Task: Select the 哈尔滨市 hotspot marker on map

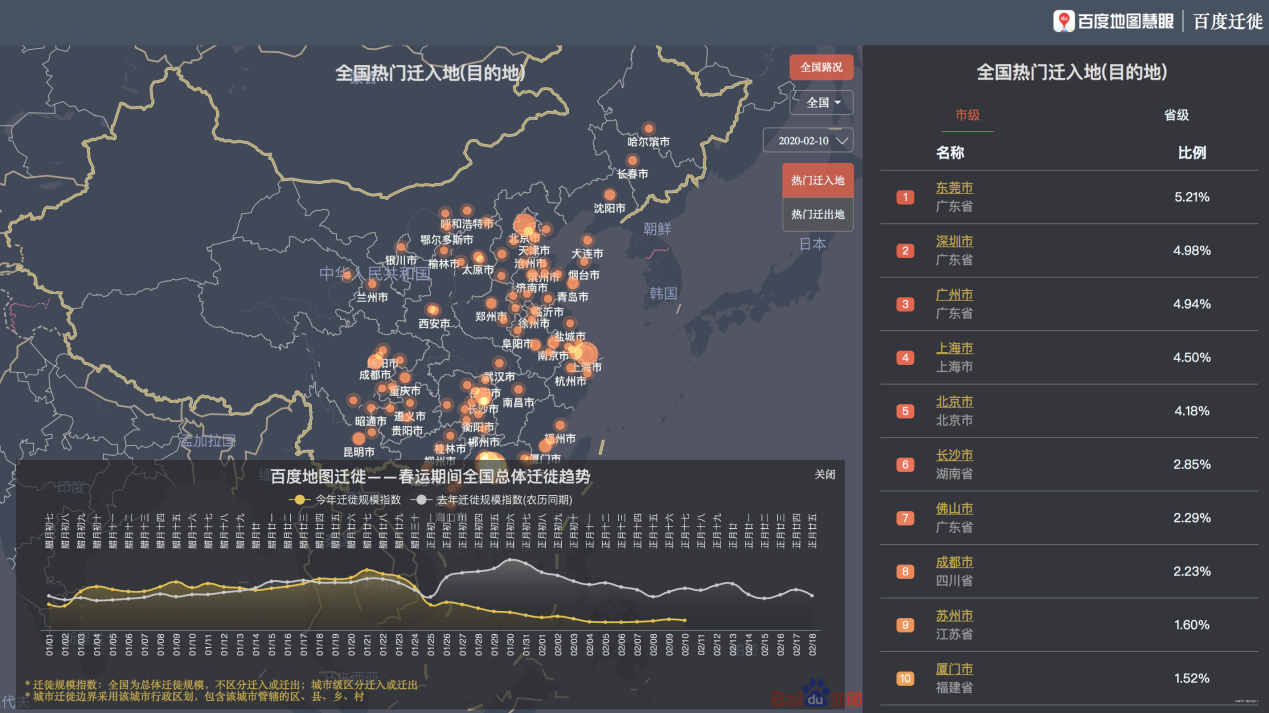Action: (x=649, y=128)
